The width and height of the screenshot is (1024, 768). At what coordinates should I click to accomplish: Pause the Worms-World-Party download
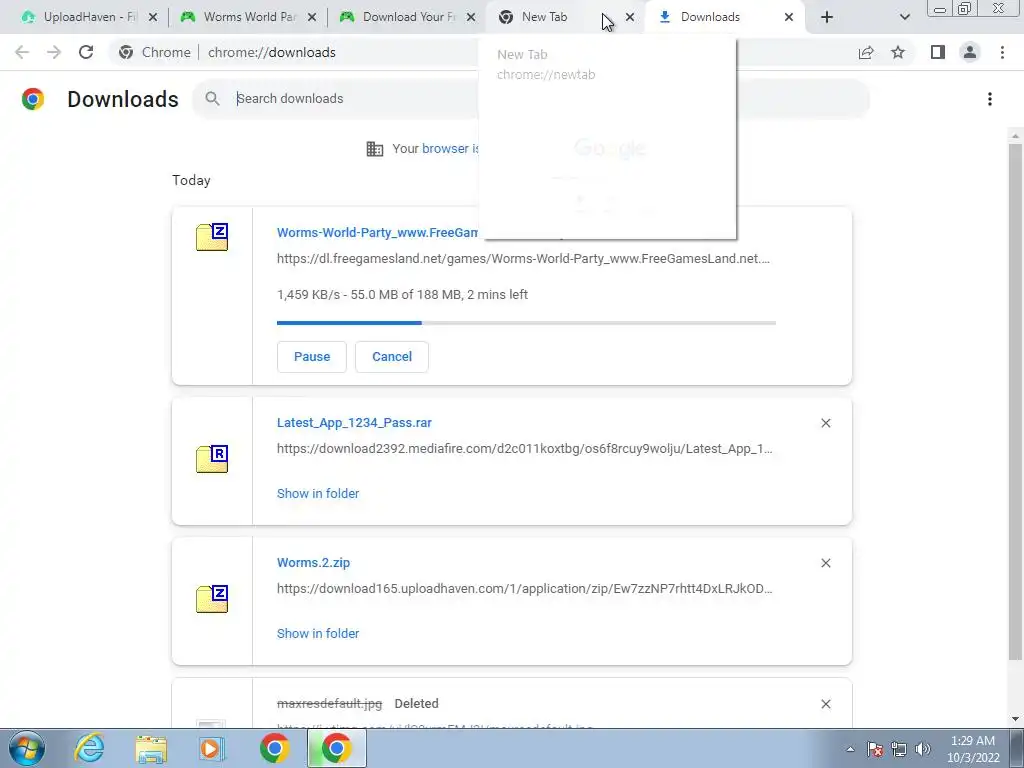coord(312,357)
